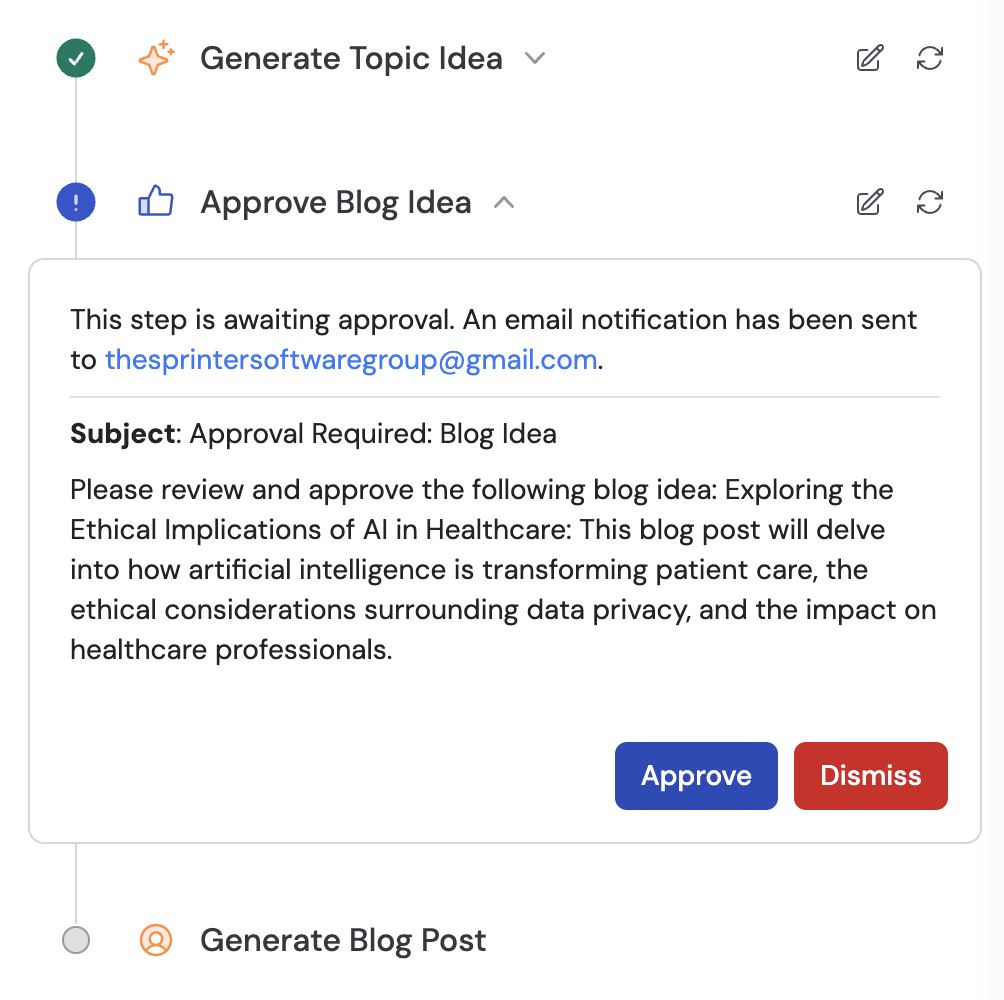1004x1000 pixels.
Task: Click the Approve Blog Idea step title
Action: tap(336, 202)
